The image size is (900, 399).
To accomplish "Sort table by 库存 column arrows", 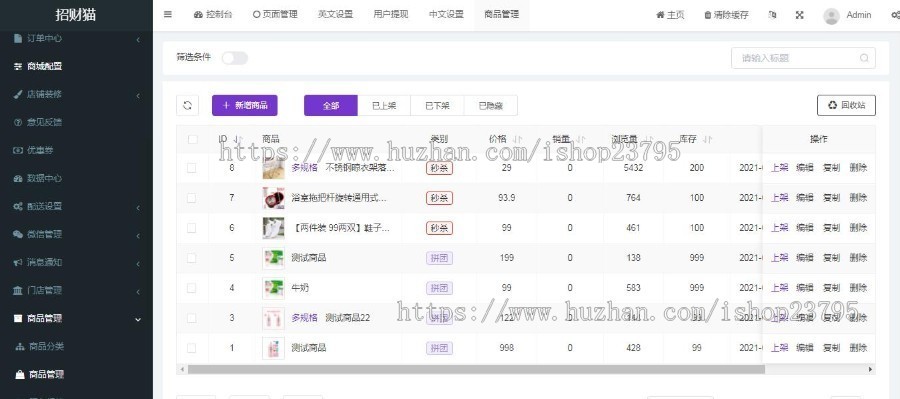I will click(708, 140).
